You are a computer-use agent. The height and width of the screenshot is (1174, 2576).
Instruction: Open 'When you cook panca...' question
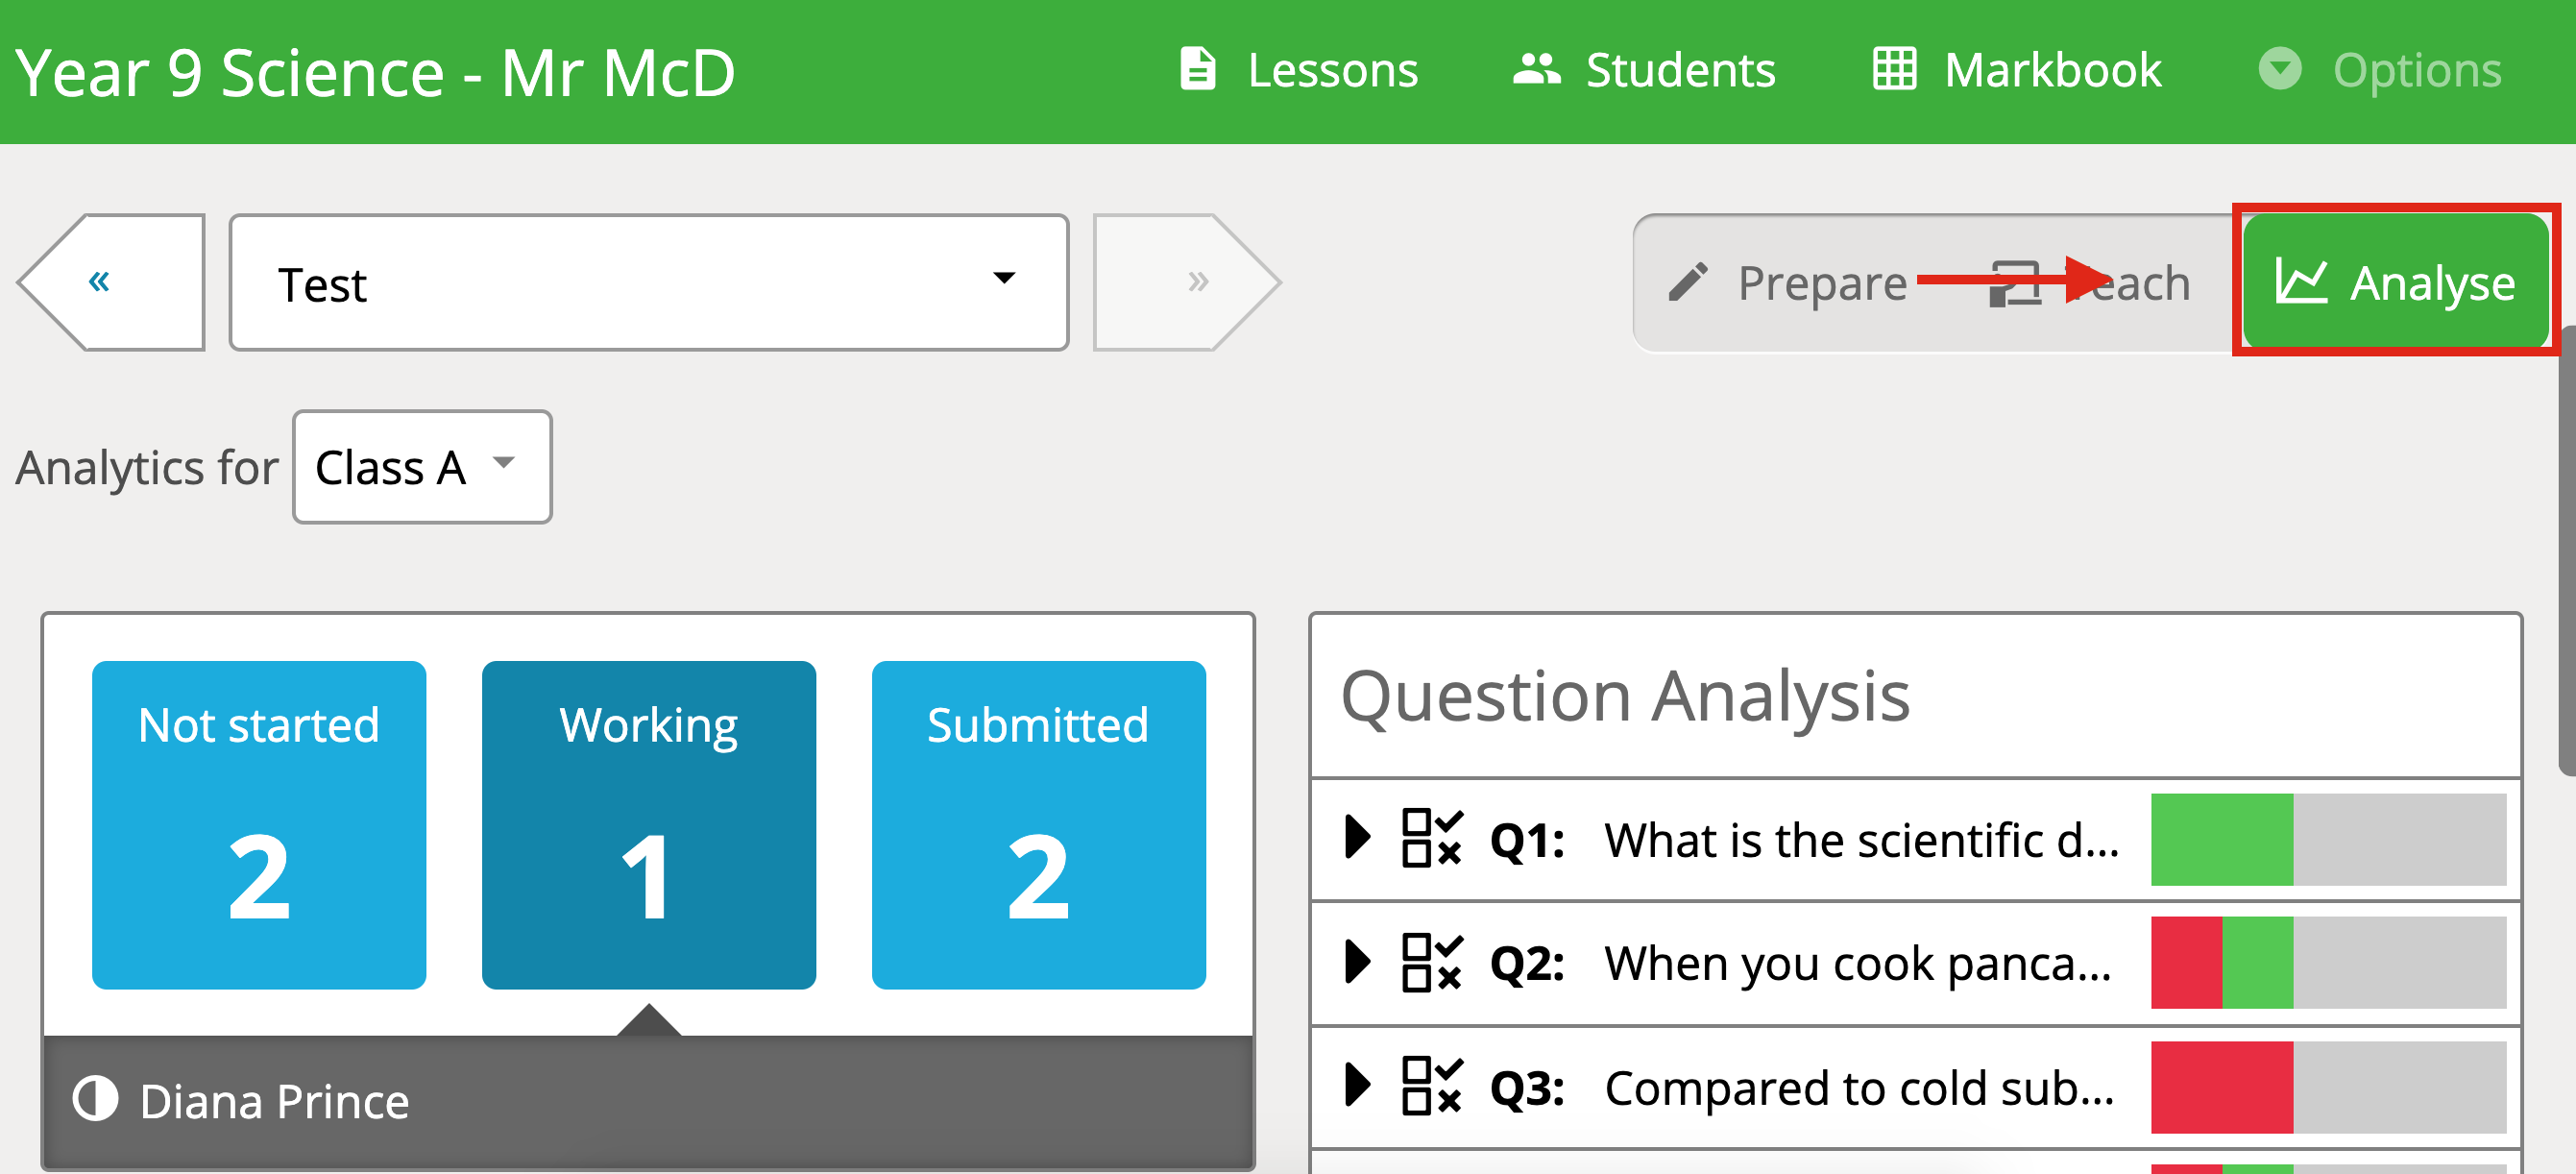1858,963
